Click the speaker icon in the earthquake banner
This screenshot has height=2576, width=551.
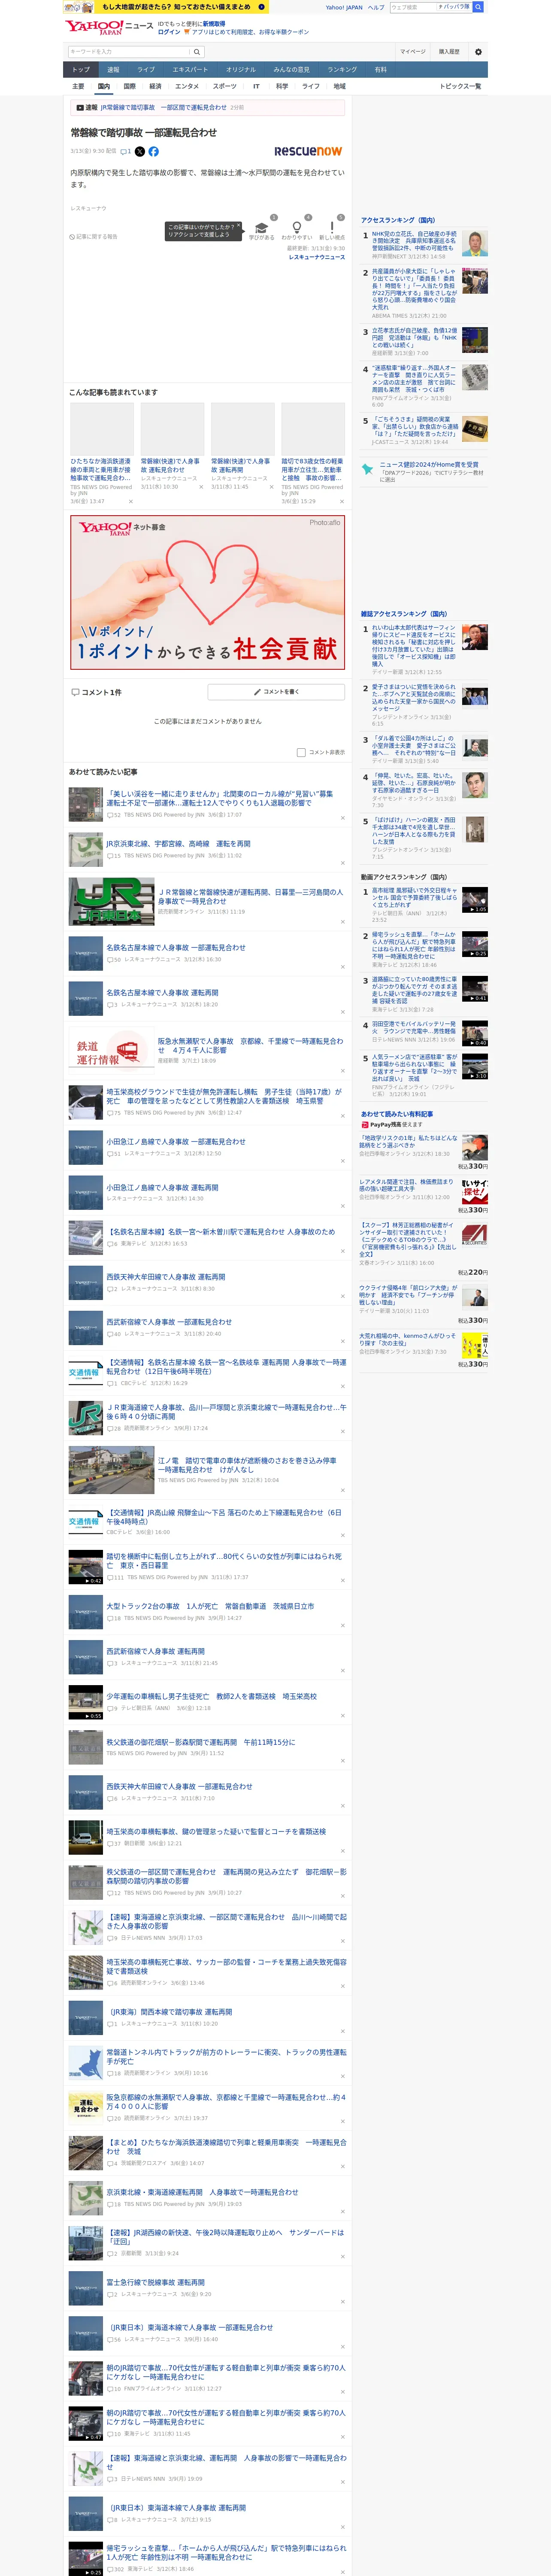tap(262, 6)
